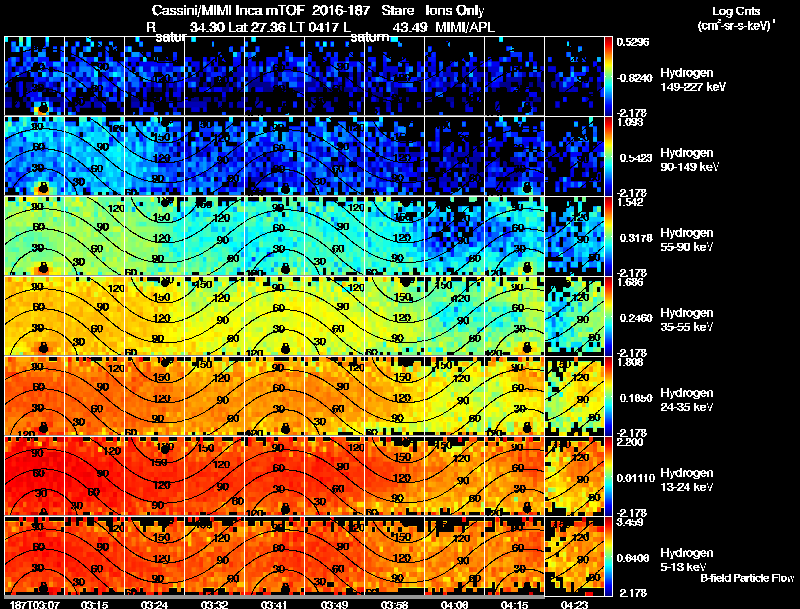
Task: Click the '04:23' time axis label
Action: point(574,604)
